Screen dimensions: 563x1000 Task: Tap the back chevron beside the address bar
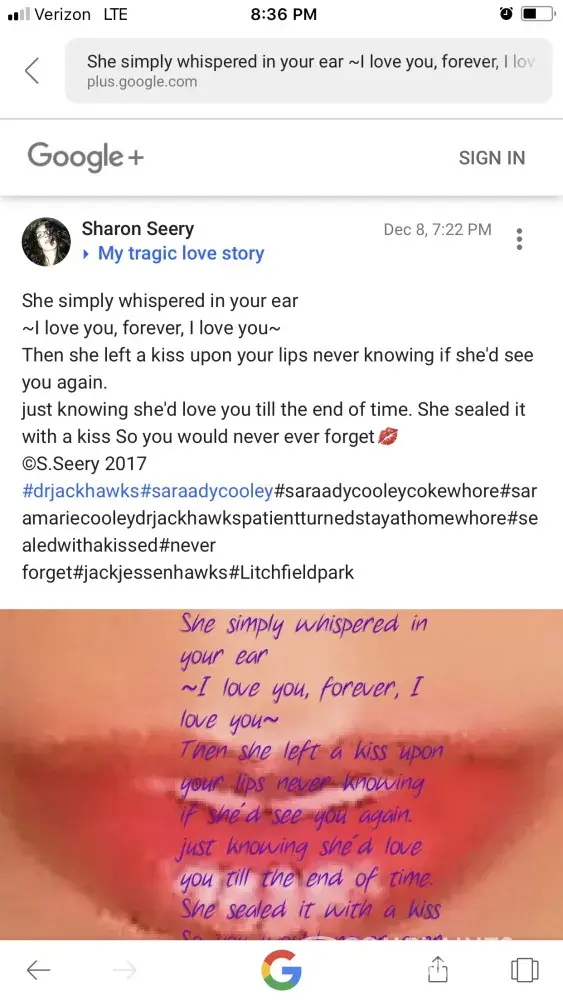[32, 70]
